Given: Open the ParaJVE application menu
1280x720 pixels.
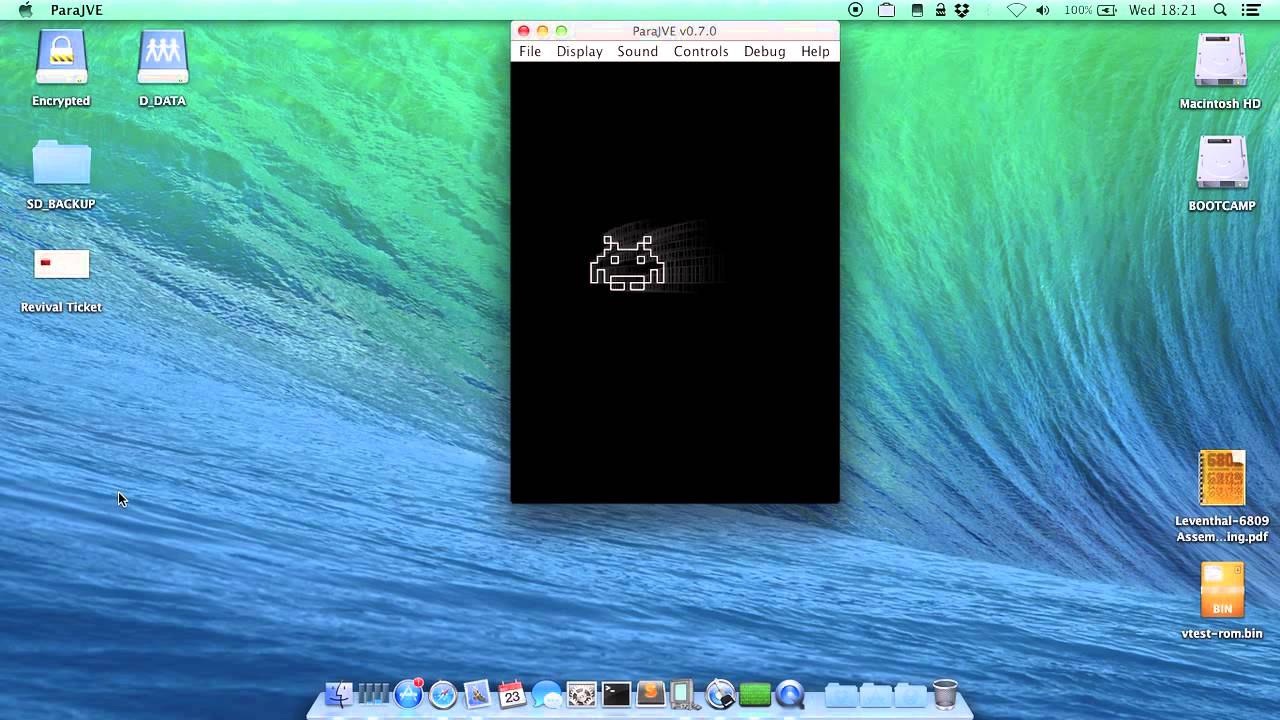Looking at the screenshot, I should tap(77, 10).
